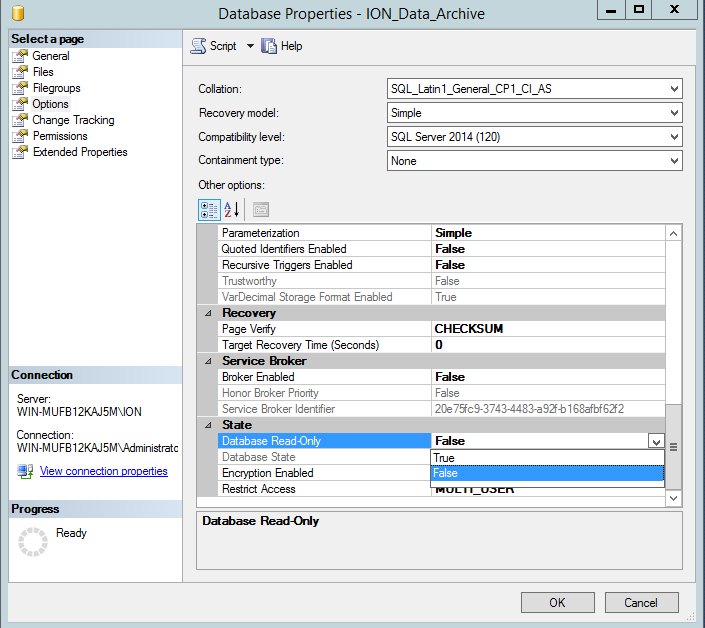Image resolution: width=705 pixels, height=628 pixels.
Task: Click the Script toolbar icon
Action: click(198, 46)
